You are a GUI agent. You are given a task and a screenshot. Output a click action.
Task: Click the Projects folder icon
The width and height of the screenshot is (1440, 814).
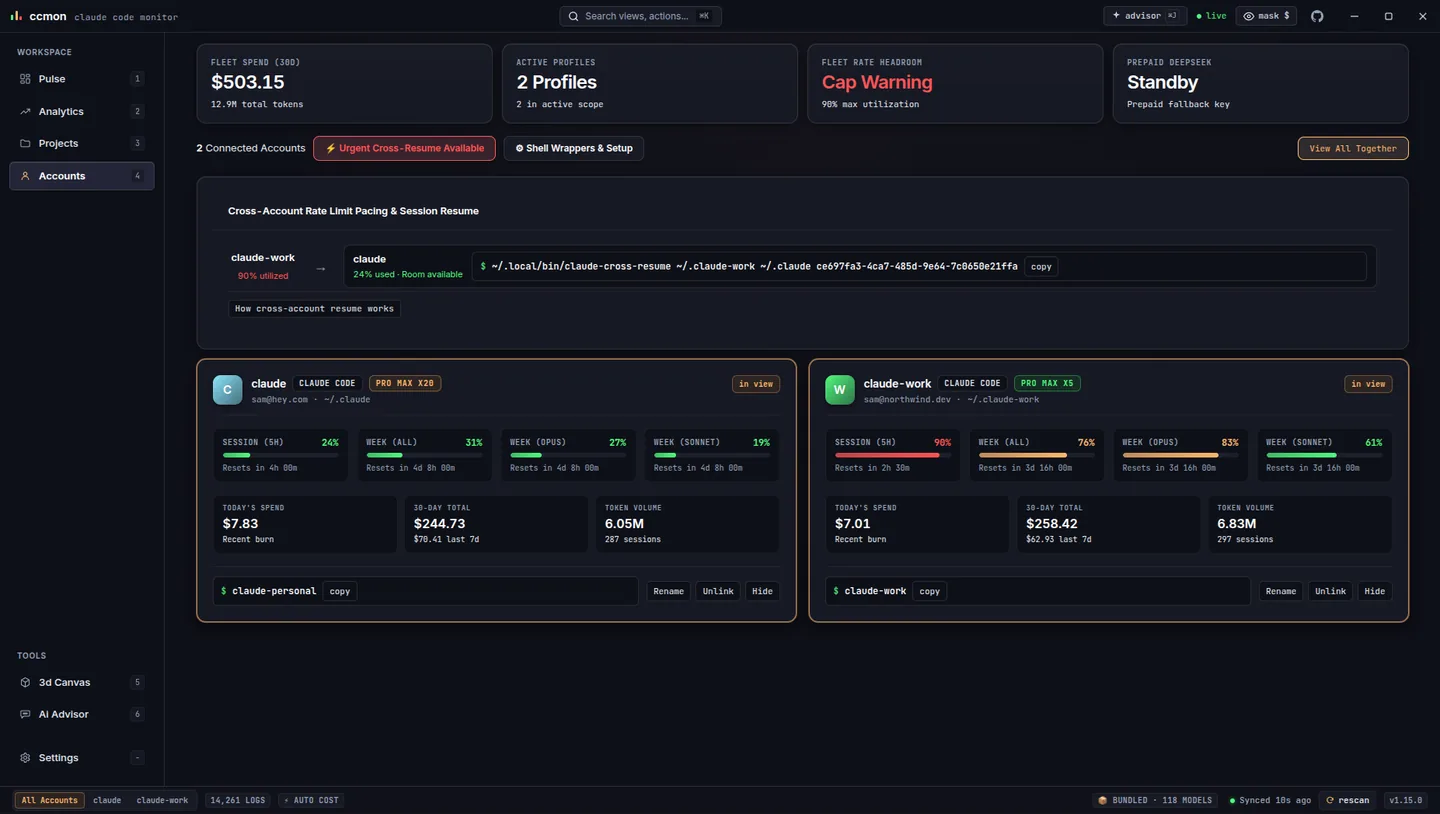25,144
